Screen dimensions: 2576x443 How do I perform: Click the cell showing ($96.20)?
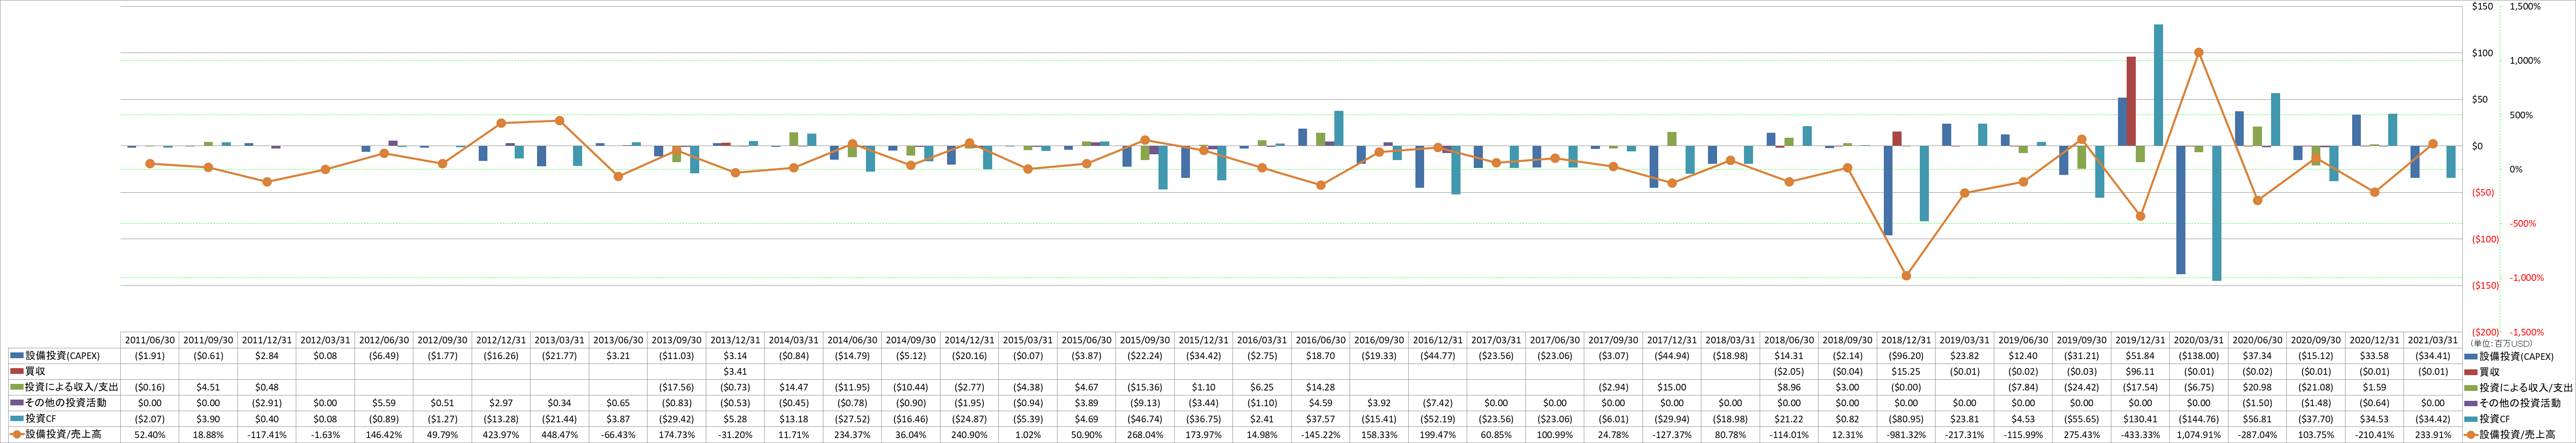coord(1906,356)
